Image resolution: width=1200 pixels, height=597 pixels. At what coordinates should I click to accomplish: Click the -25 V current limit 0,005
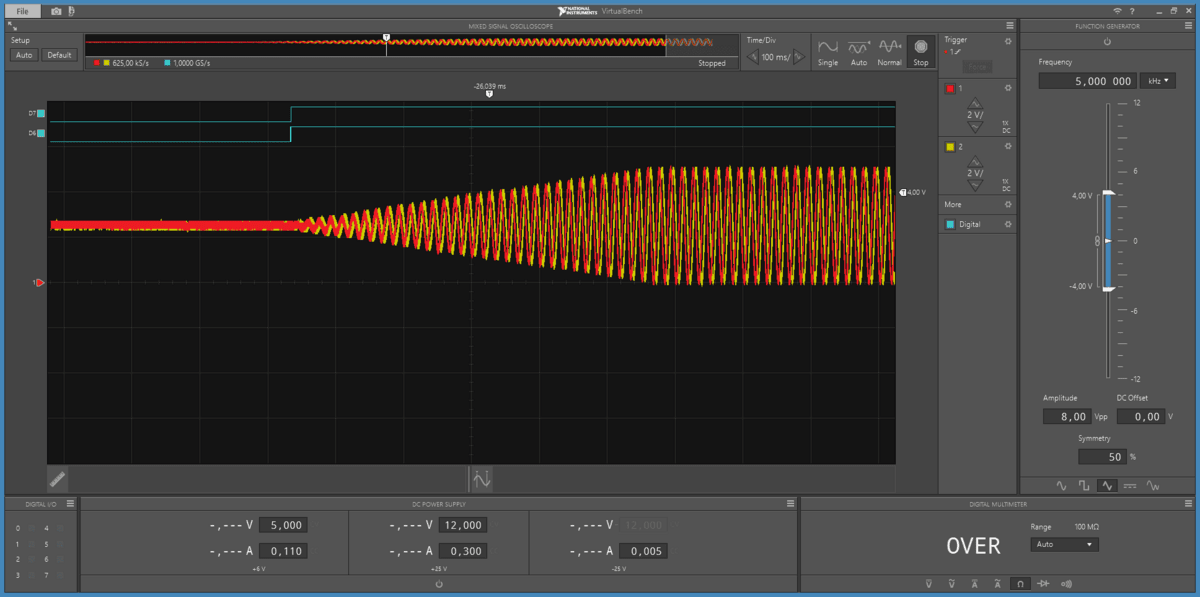click(643, 551)
